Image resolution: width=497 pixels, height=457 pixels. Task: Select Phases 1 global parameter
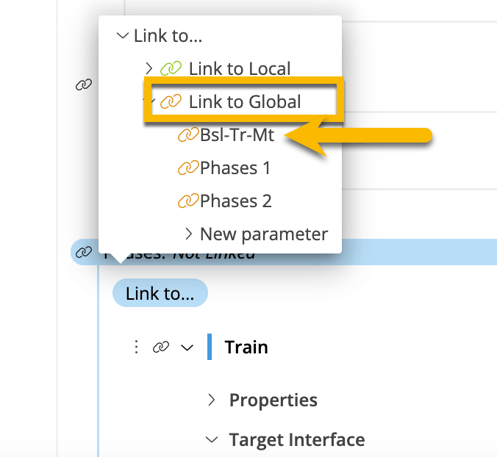click(235, 168)
